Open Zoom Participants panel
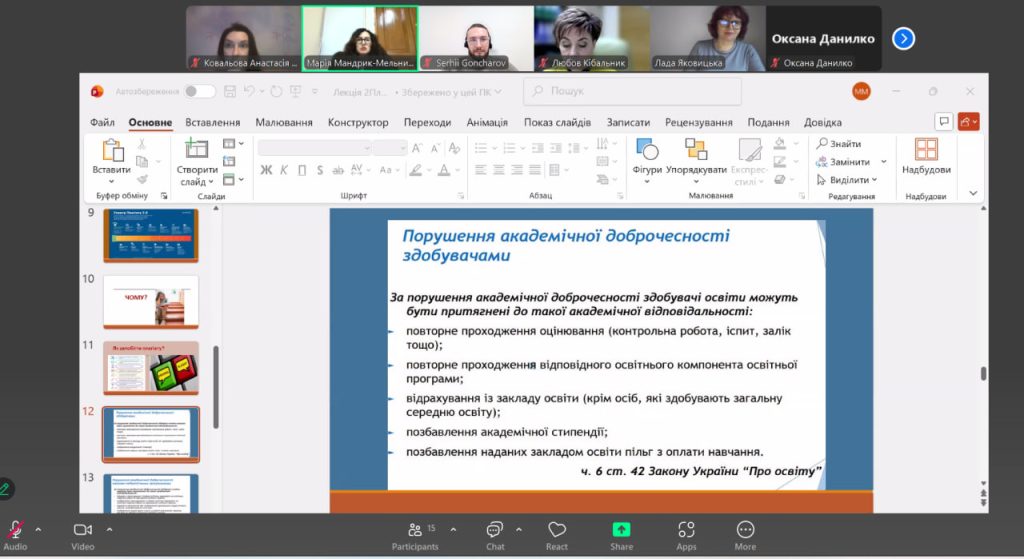 (x=415, y=530)
